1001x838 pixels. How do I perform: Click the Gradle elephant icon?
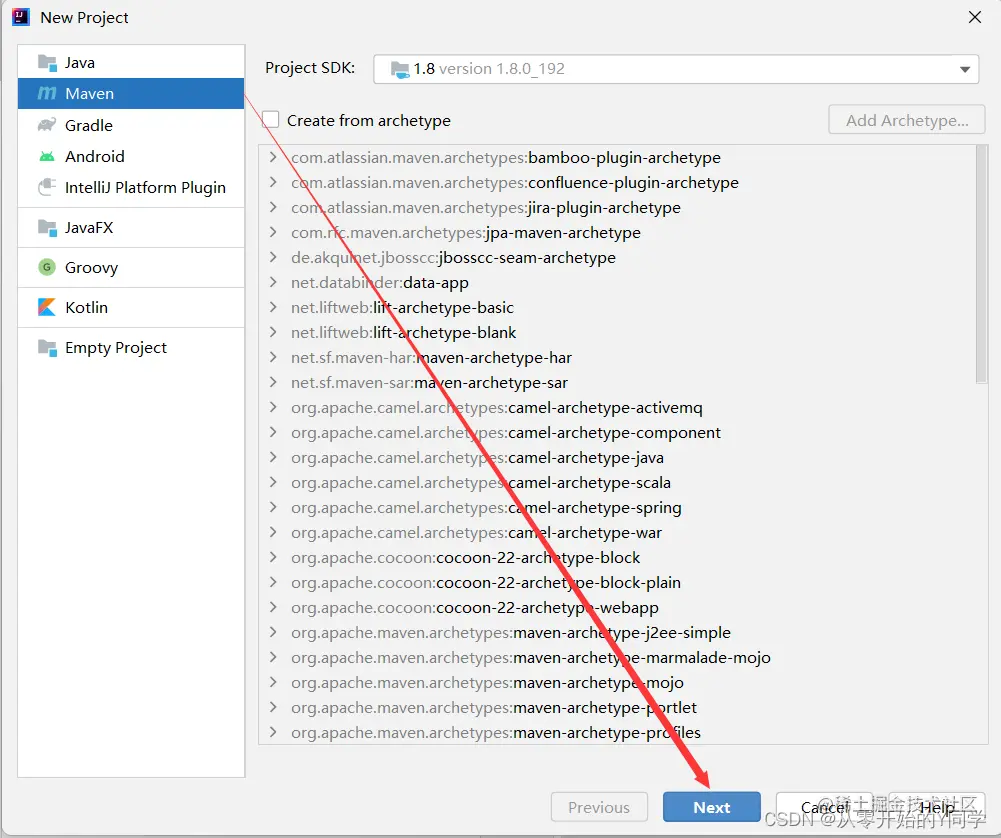47,124
